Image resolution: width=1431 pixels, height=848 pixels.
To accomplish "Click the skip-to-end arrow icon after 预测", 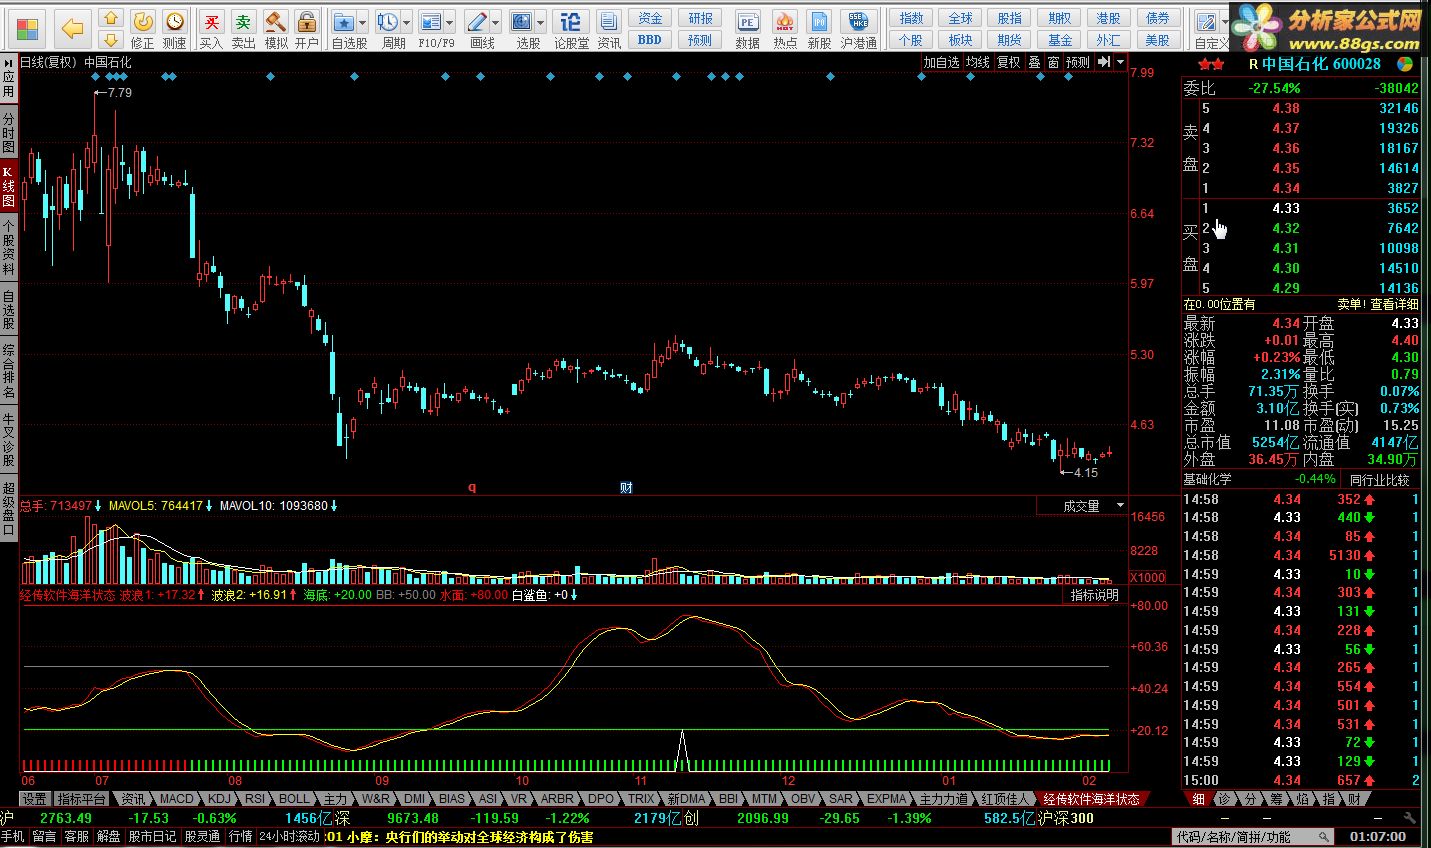I will [x=1105, y=62].
